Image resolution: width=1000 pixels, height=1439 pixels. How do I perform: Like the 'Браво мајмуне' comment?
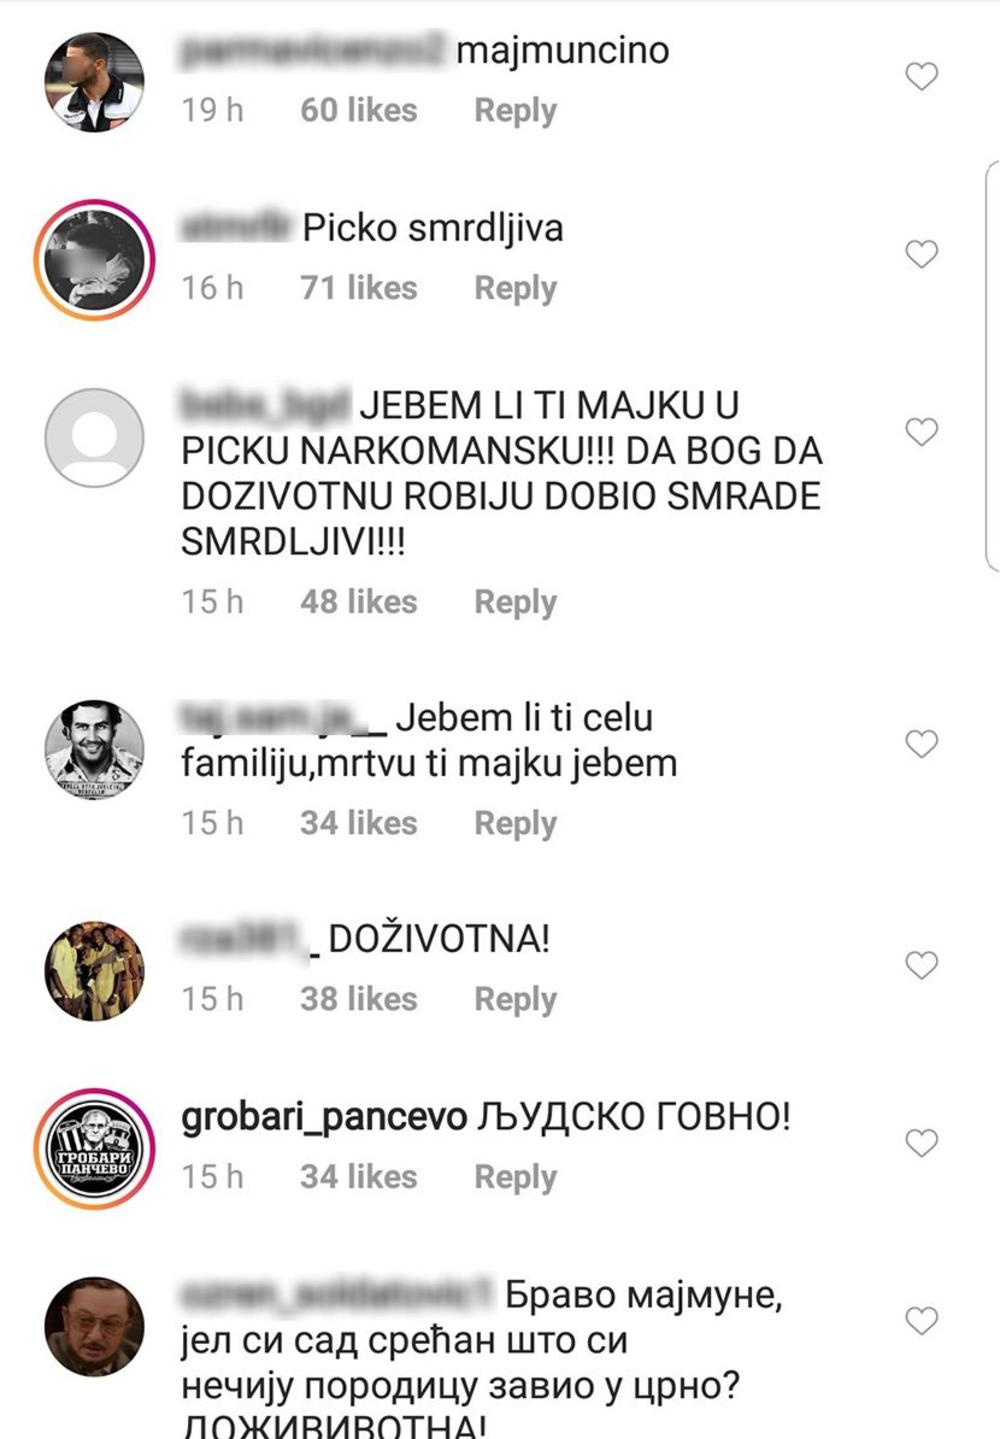coord(921,1320)
